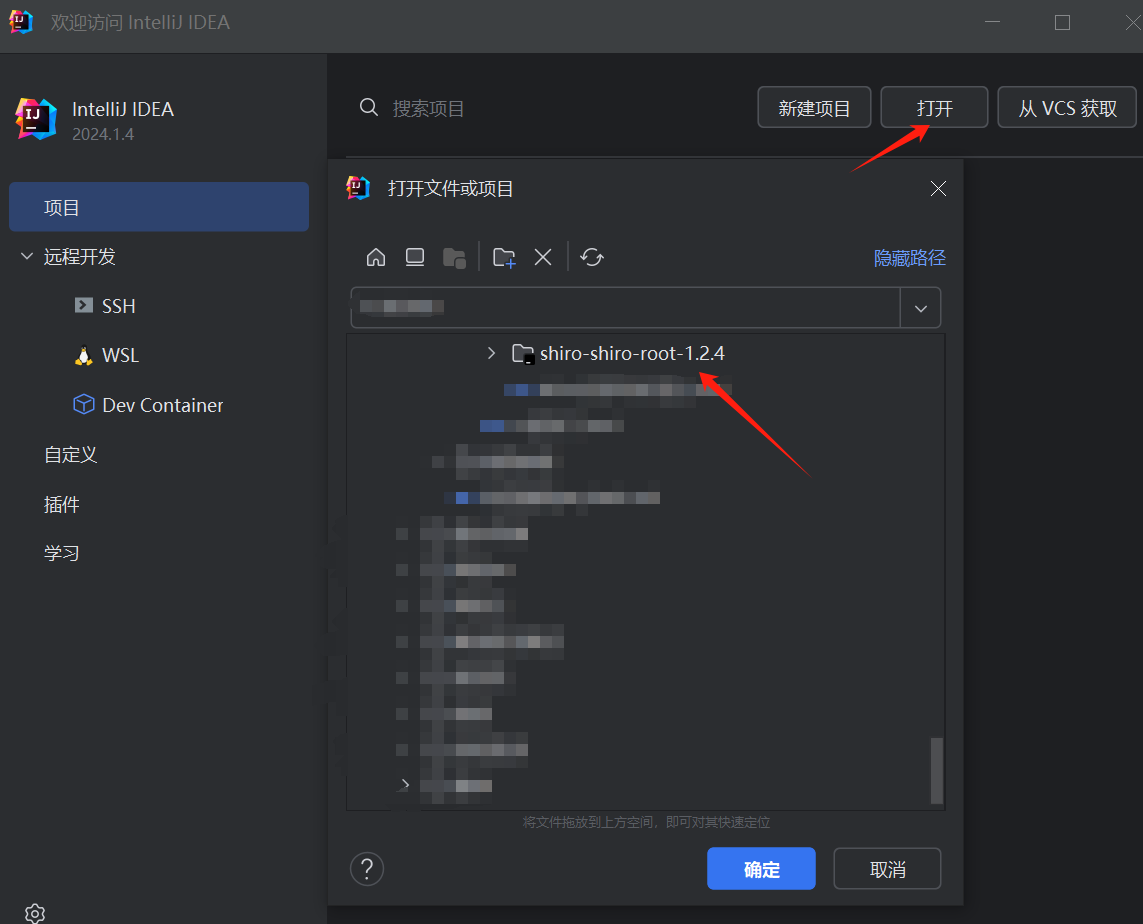Select Dev Container option
The height and width of the screenshot is (924, 1143).
[162, 405]
